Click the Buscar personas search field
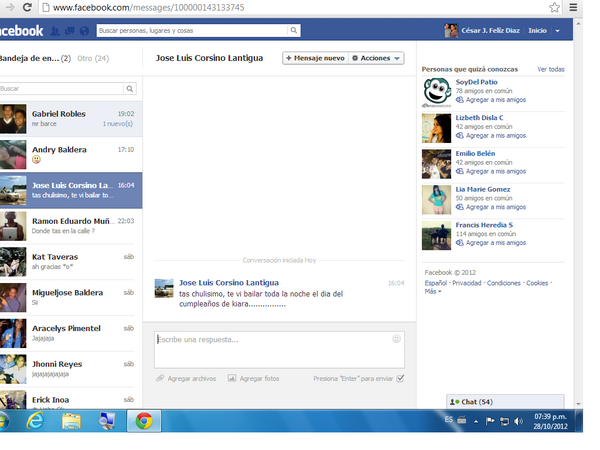The height and width of the screenshot is (450, 600). click(x=192, y=30)
